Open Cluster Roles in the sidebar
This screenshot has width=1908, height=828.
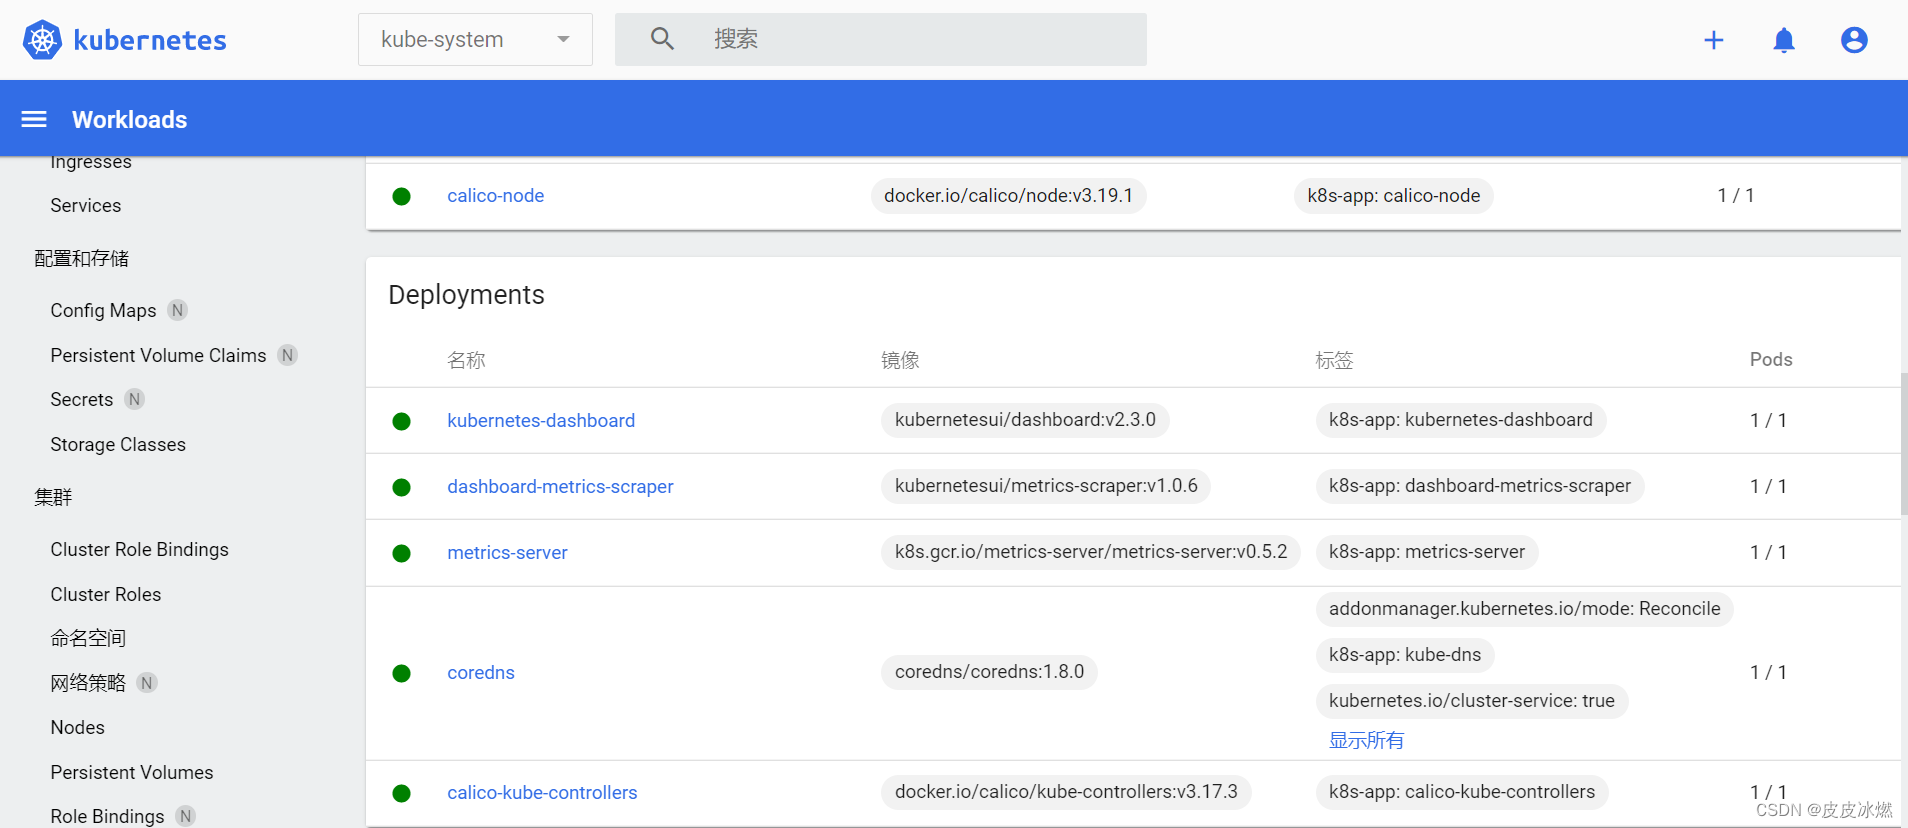point(106,594)
